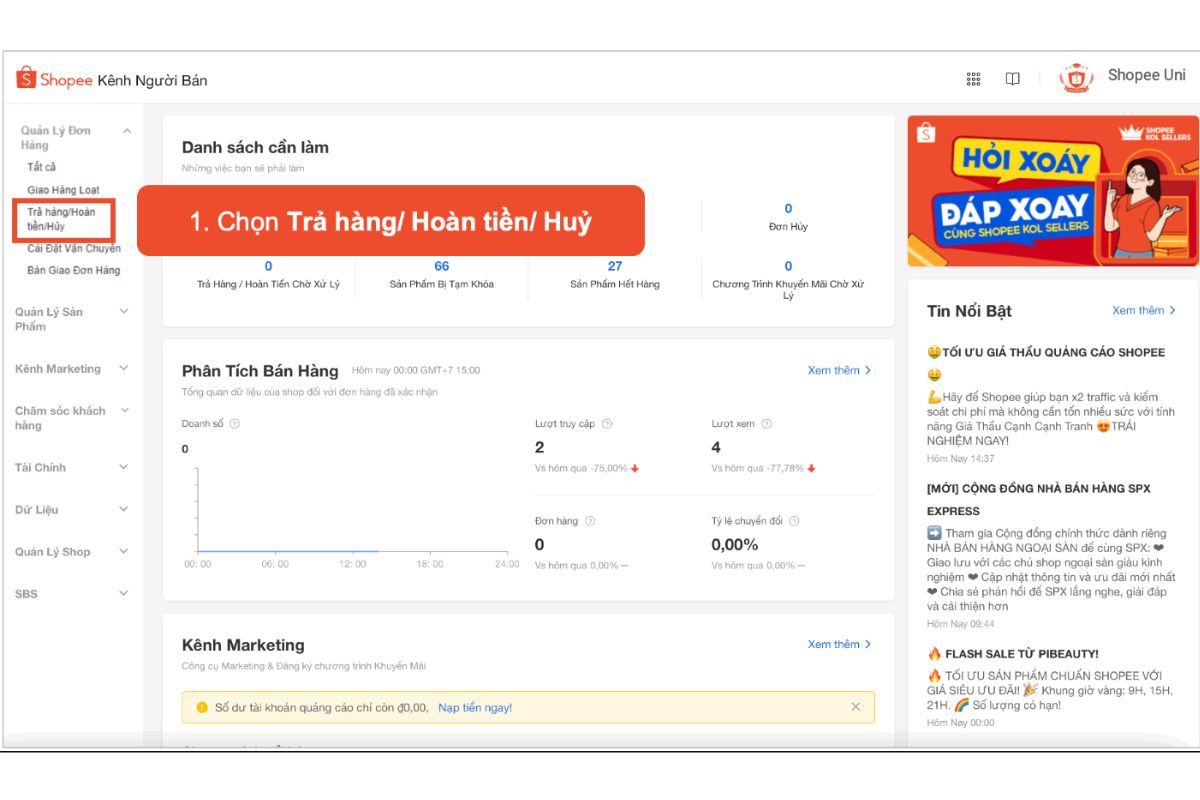
Task: Open the apps grid icon
Action: pyautogui.click(x=973, y=79)
